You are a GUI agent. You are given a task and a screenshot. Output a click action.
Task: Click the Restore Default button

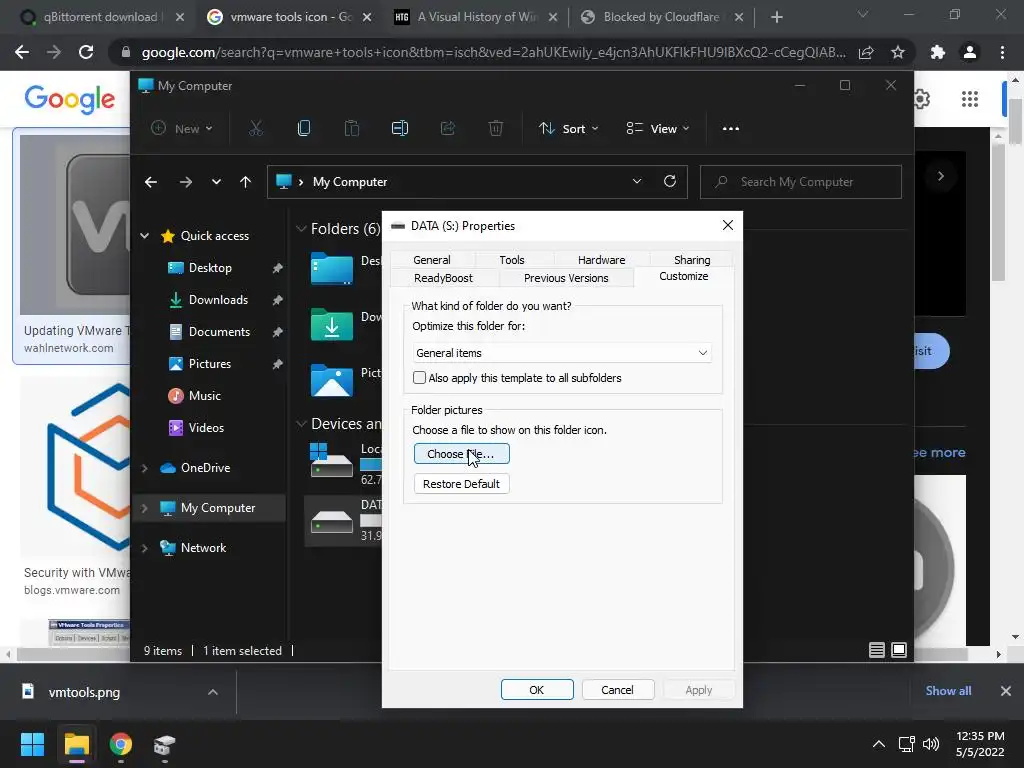point(462,484)
